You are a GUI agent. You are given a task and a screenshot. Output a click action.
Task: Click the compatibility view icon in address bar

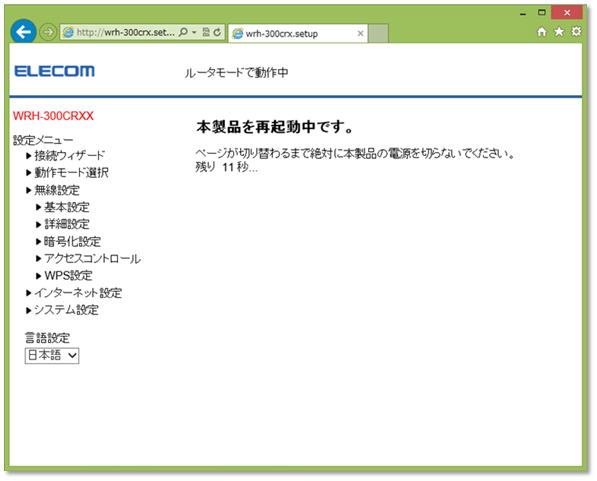click(x=206, y=32)
